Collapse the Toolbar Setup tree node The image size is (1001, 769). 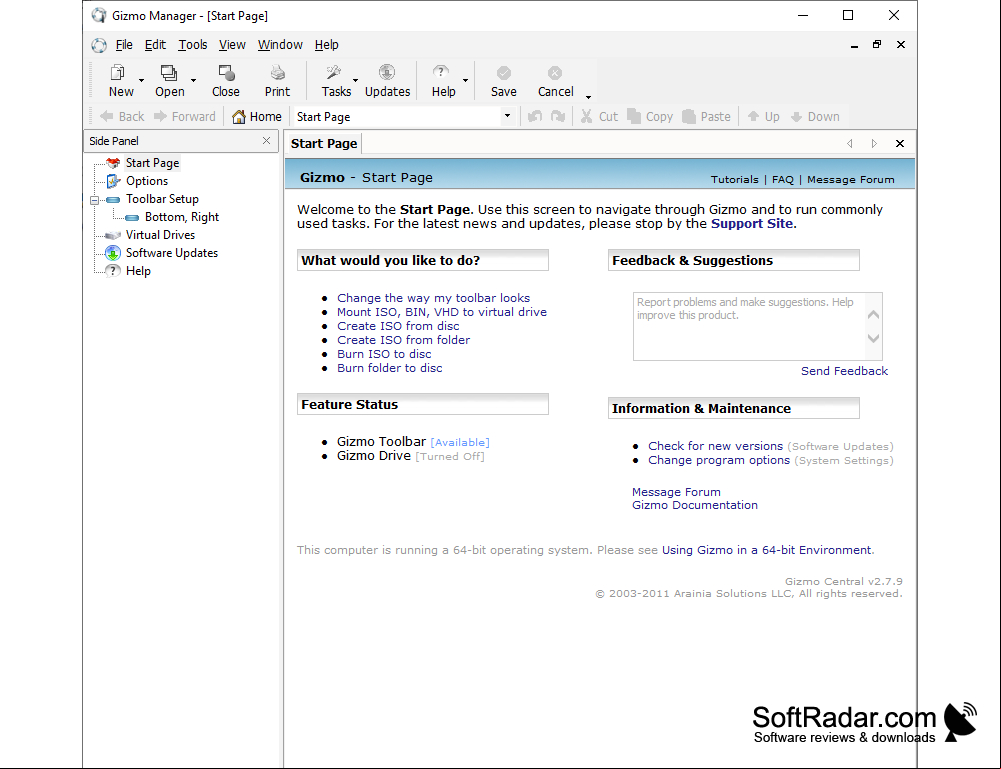[x=94, y=200]
